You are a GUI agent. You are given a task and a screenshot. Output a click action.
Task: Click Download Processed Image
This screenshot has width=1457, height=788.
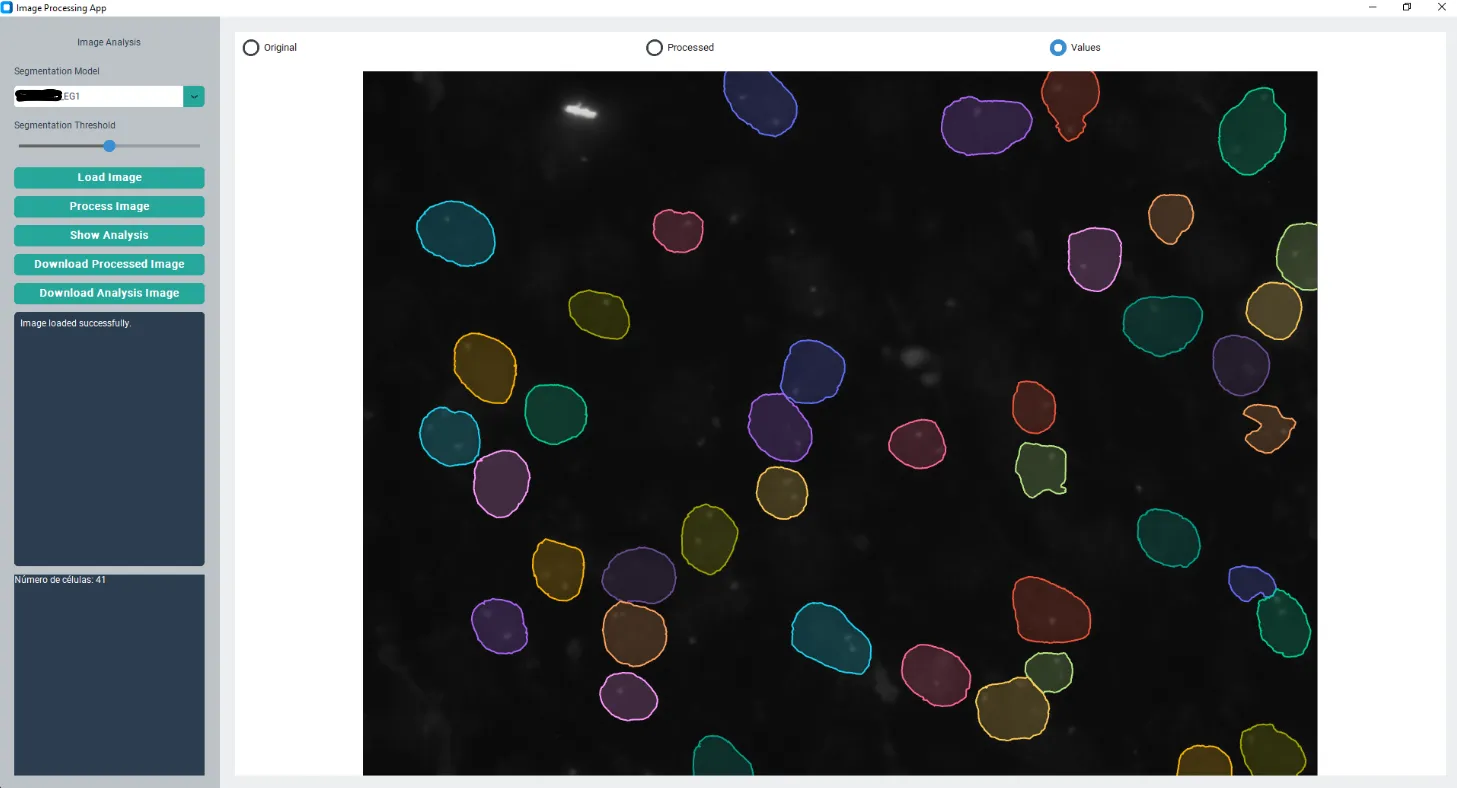109,263
